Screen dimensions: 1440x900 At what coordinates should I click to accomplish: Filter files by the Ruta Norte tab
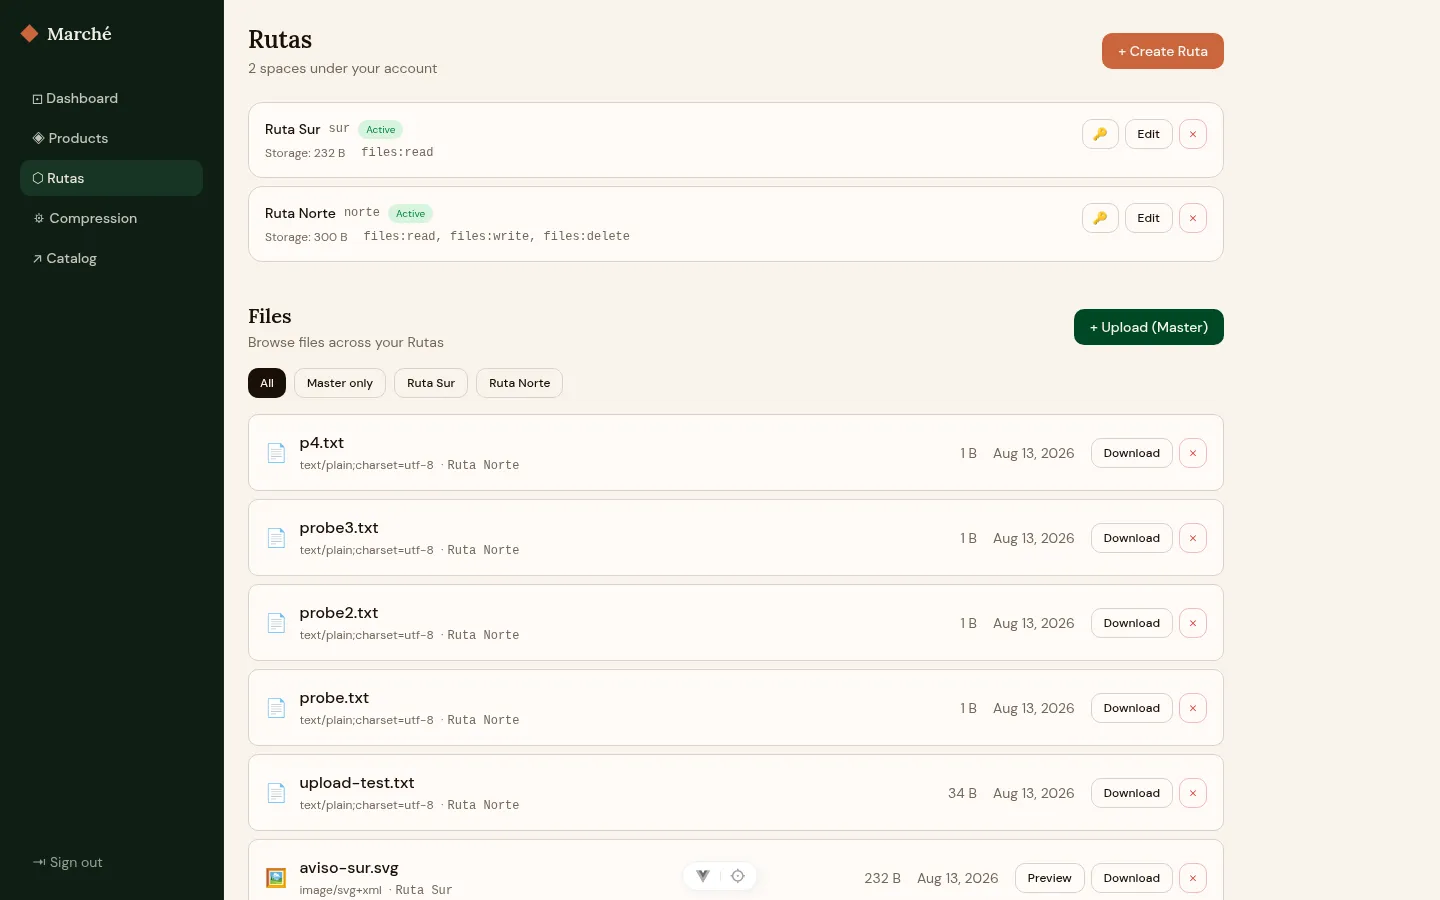tap(519, 383)
